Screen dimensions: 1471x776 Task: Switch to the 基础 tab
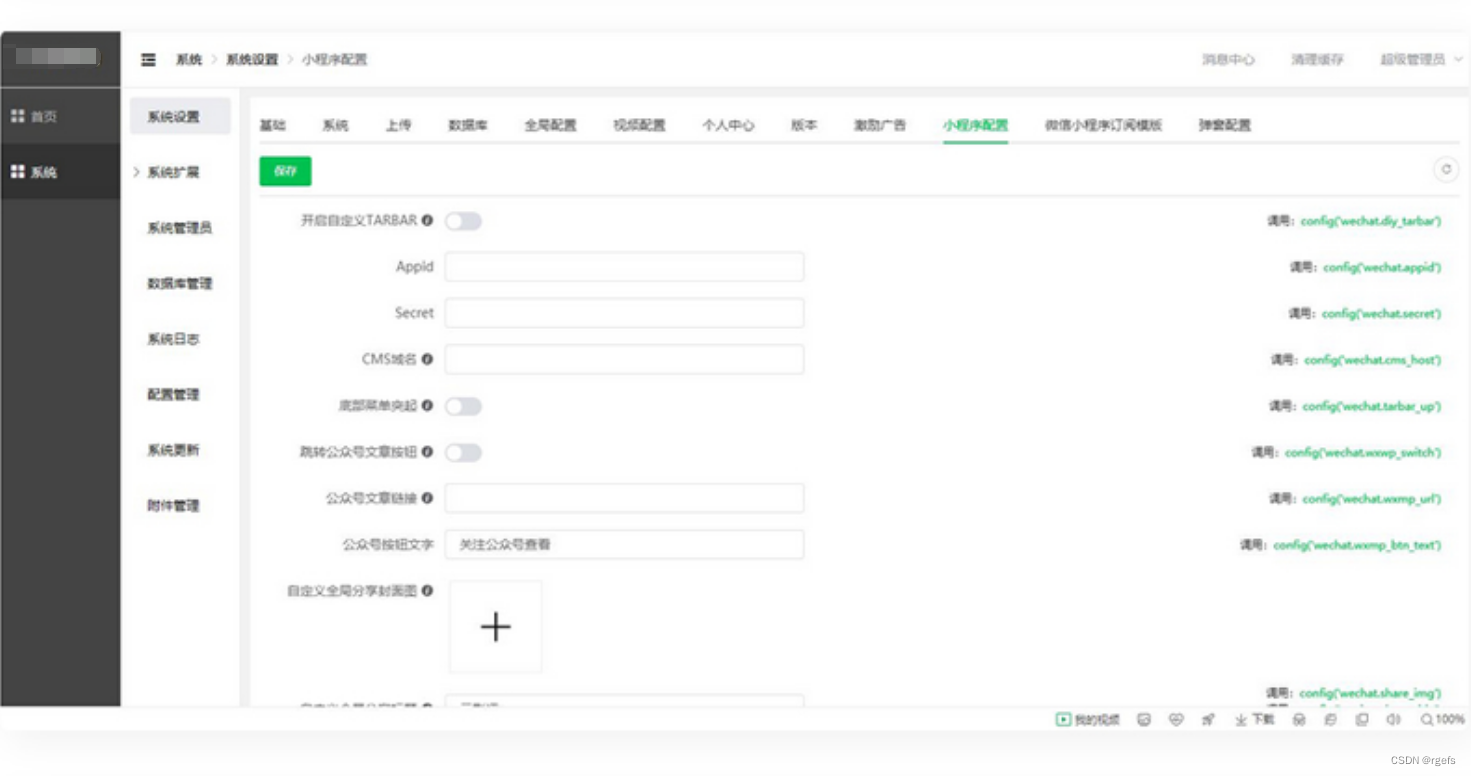click(x=272, y=125)
